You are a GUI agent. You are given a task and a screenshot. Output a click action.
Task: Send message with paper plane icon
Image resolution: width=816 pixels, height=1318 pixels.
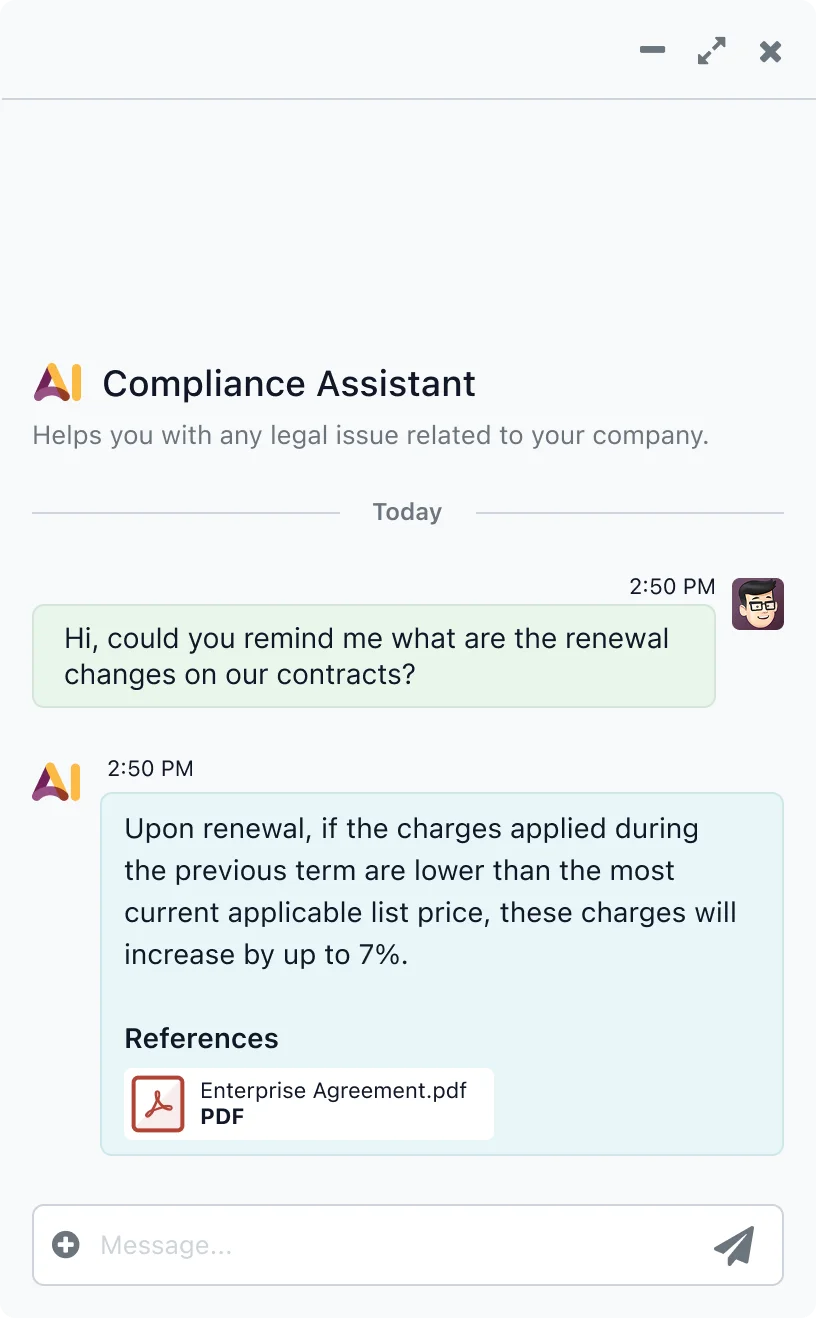734,1245
